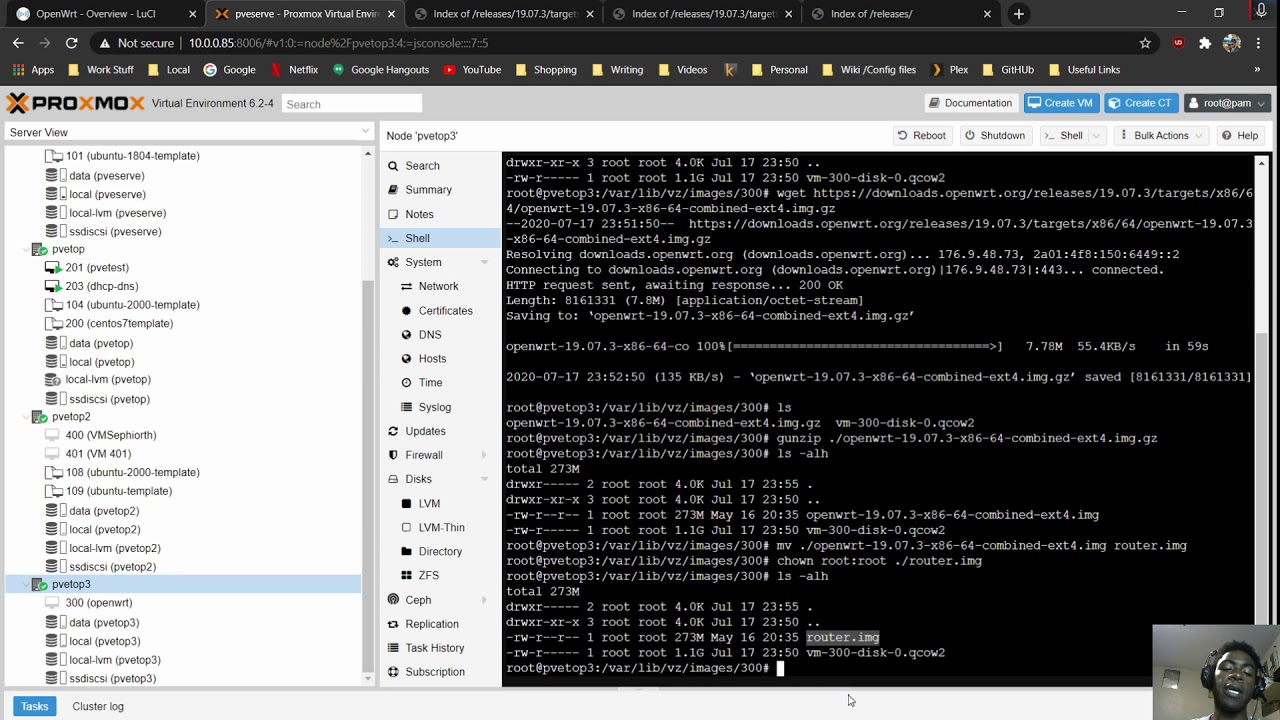Collapse the System menu section

point(485,262)
